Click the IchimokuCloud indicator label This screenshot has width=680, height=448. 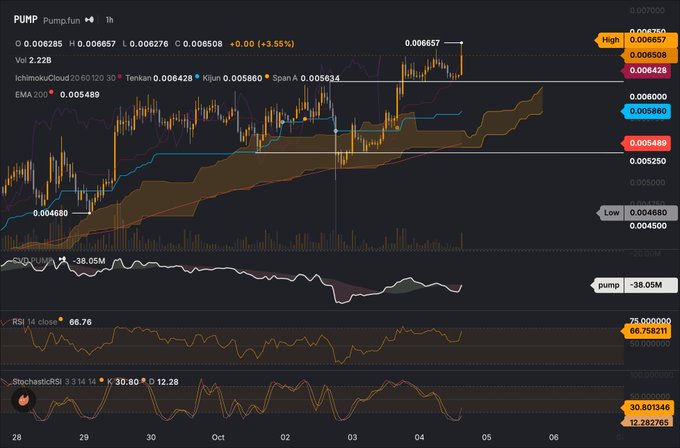coord(42,78)
